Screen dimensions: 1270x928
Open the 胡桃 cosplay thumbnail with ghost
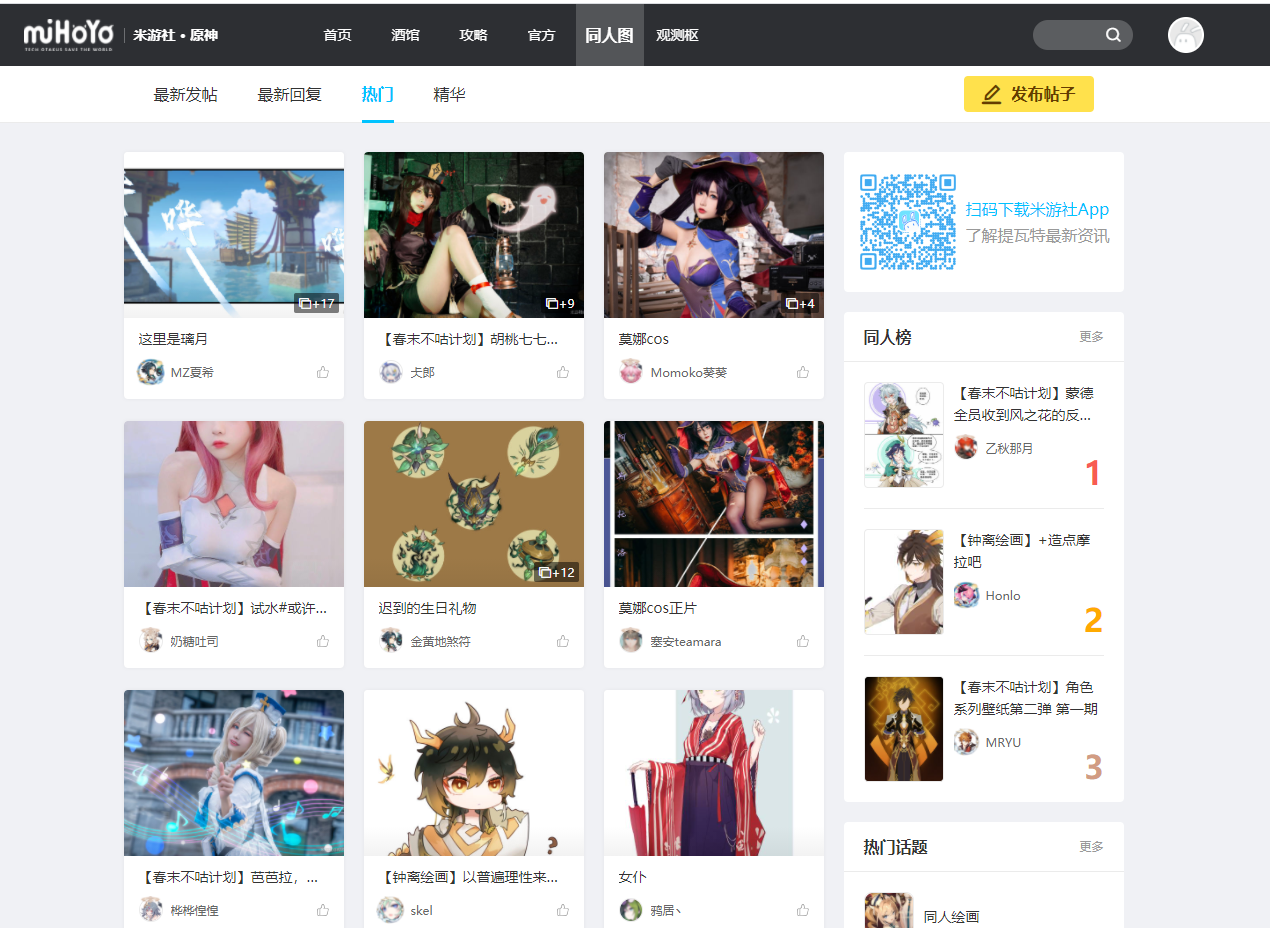tap(474, 235)
